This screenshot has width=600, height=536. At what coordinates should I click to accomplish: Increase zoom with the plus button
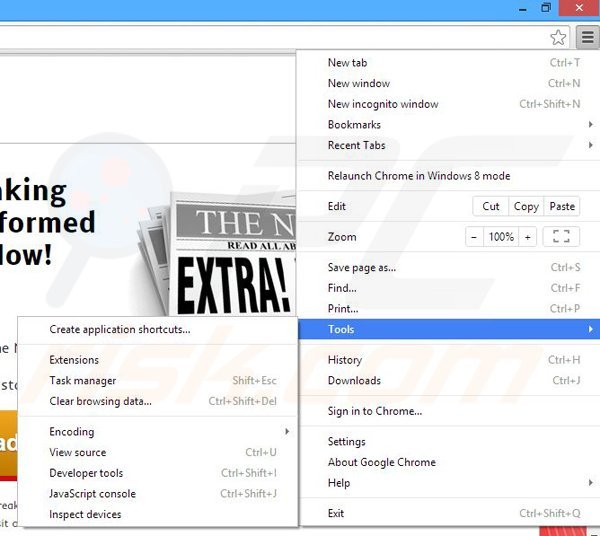click(x=528, y=237)
